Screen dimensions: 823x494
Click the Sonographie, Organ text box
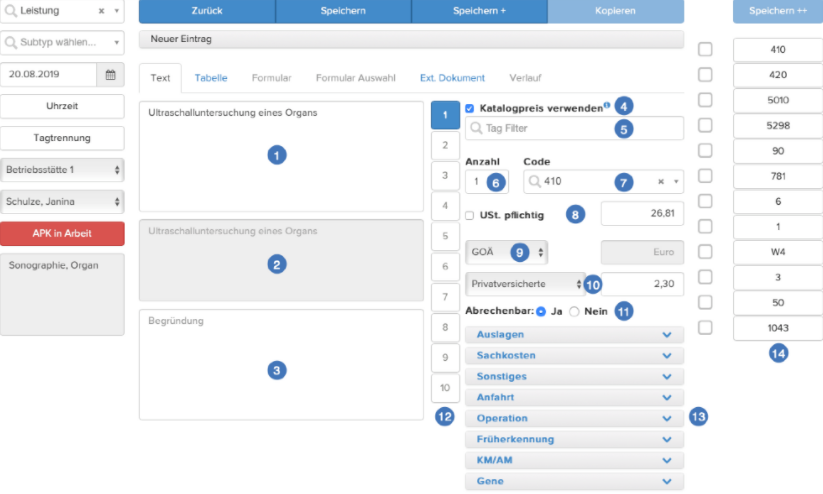coord(62,295)
